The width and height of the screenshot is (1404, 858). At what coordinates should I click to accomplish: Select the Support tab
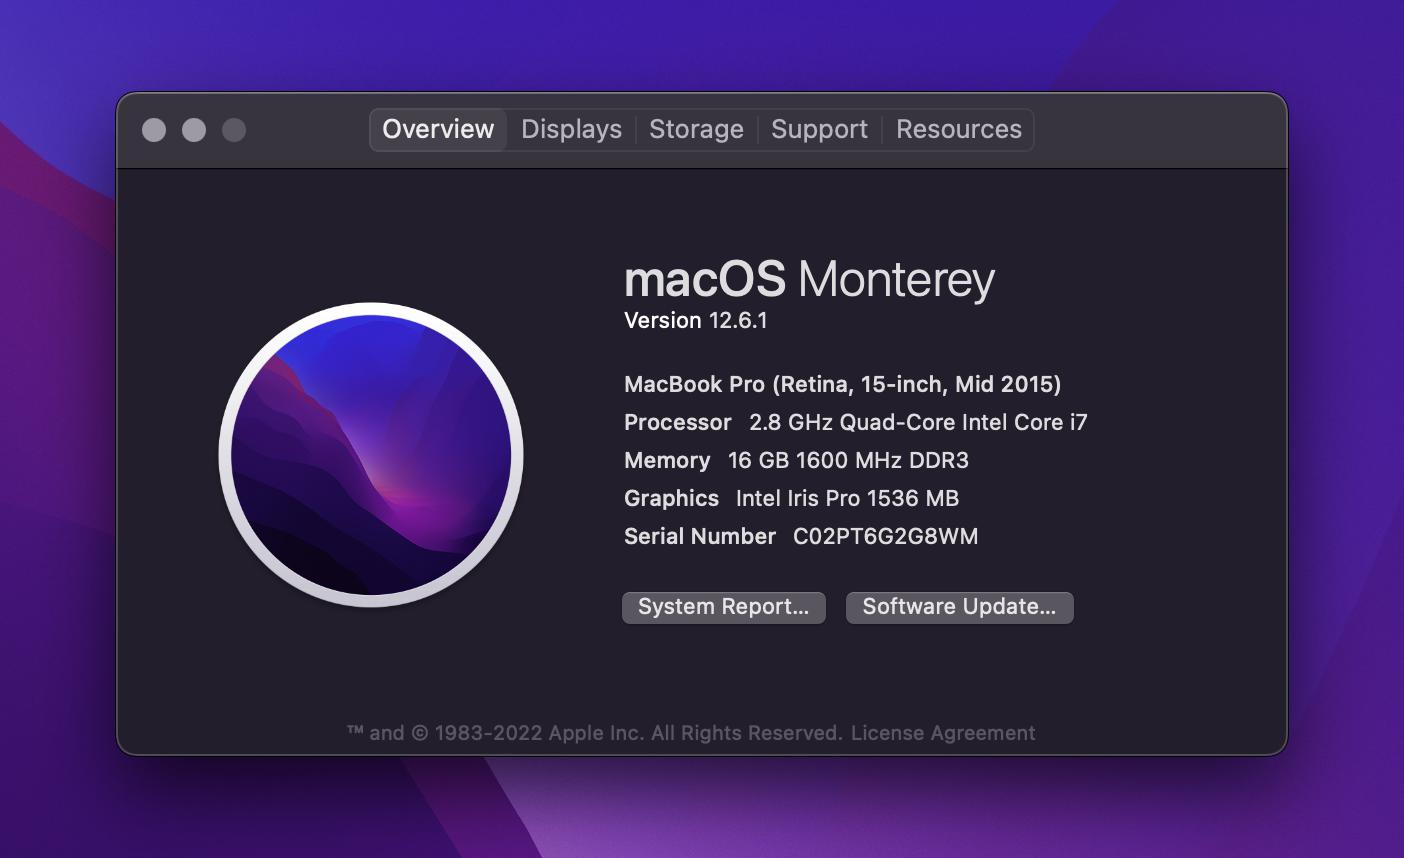click(819, 130)
